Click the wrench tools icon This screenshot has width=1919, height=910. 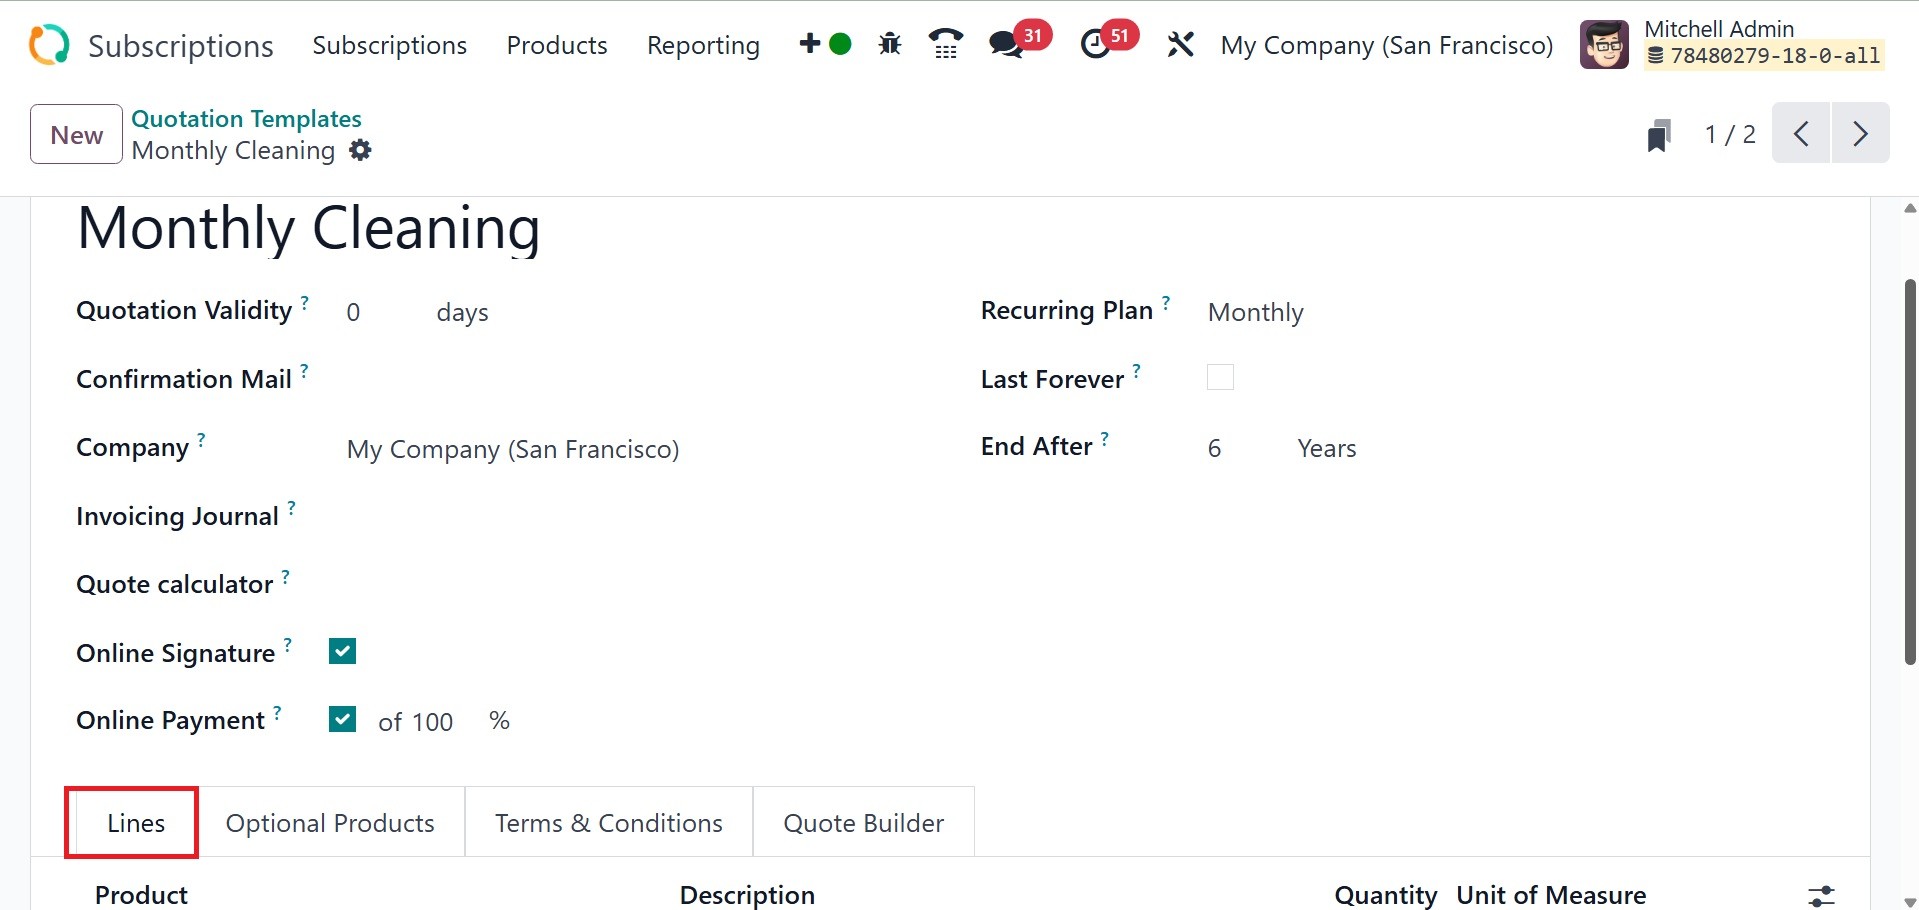pyautogui.click(x=1180, y=45)
